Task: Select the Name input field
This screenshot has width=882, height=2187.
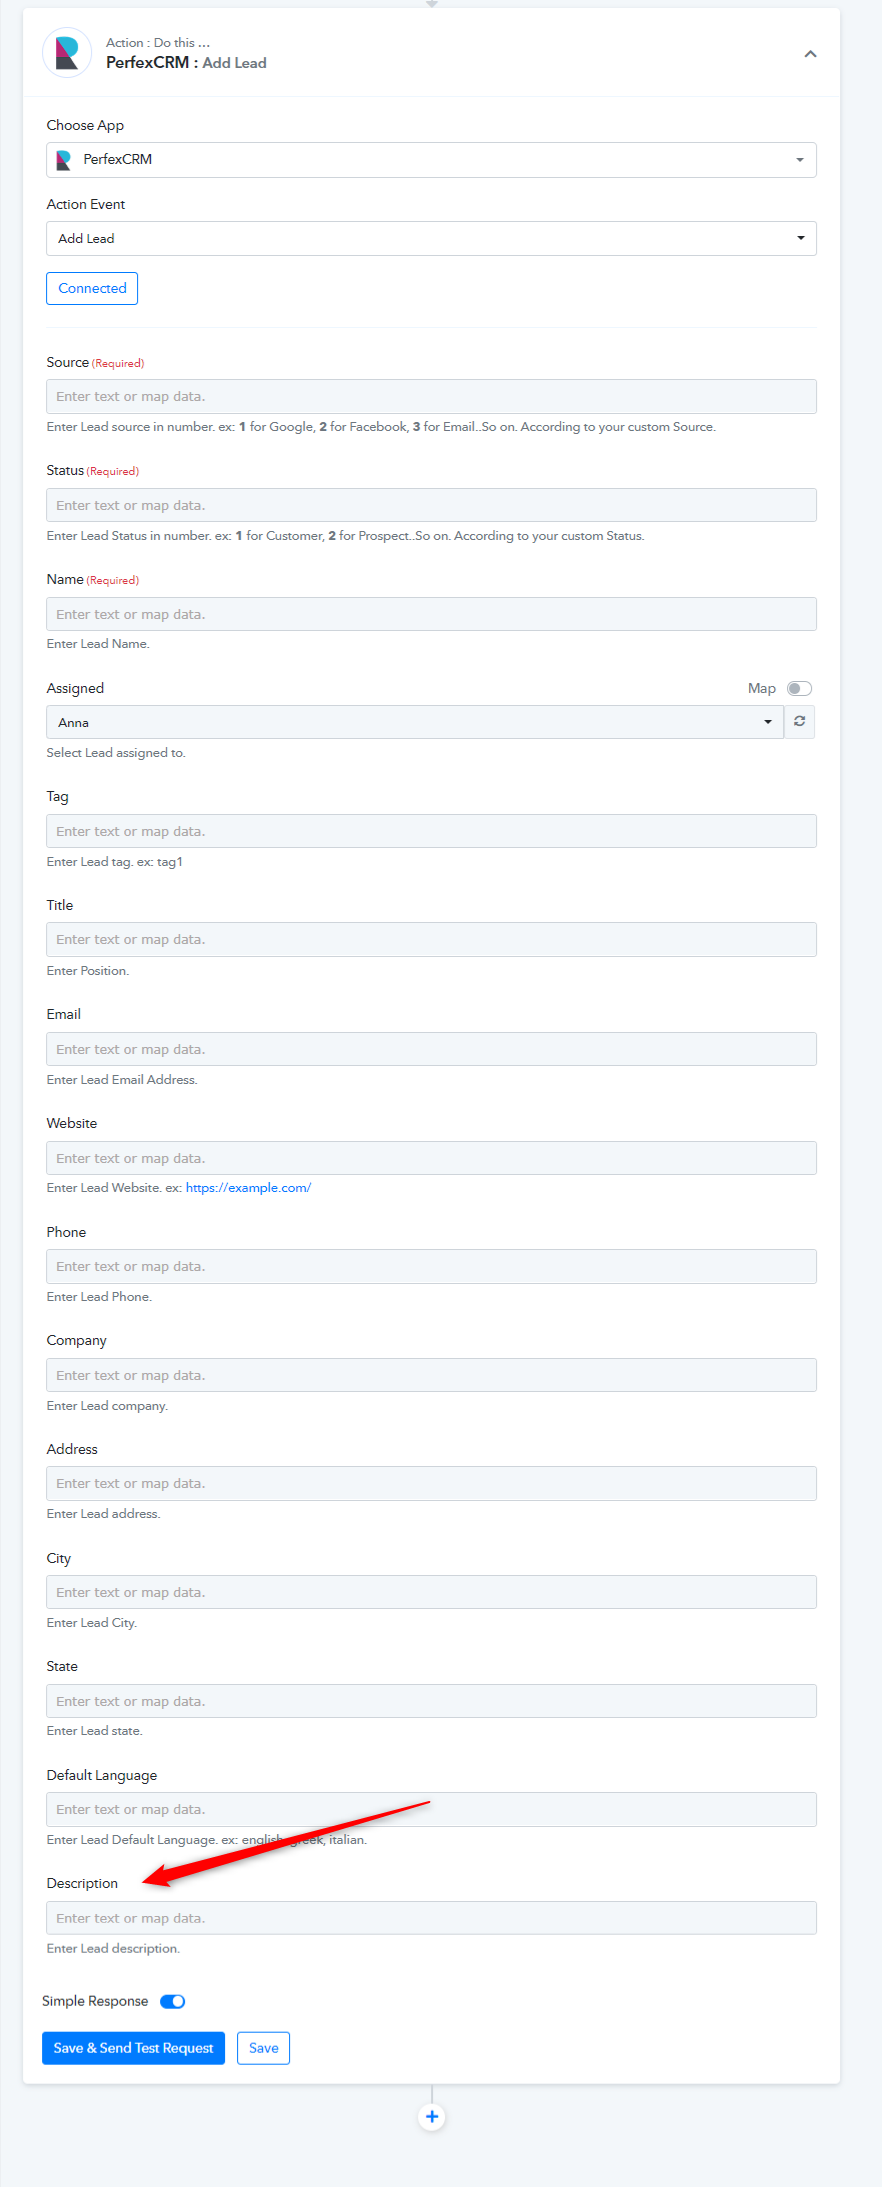Action: coord(431,615)
